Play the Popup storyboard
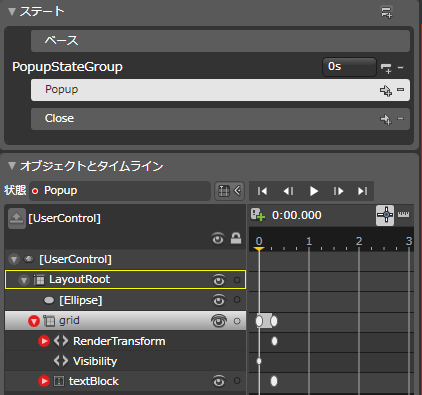 (313, 191)
